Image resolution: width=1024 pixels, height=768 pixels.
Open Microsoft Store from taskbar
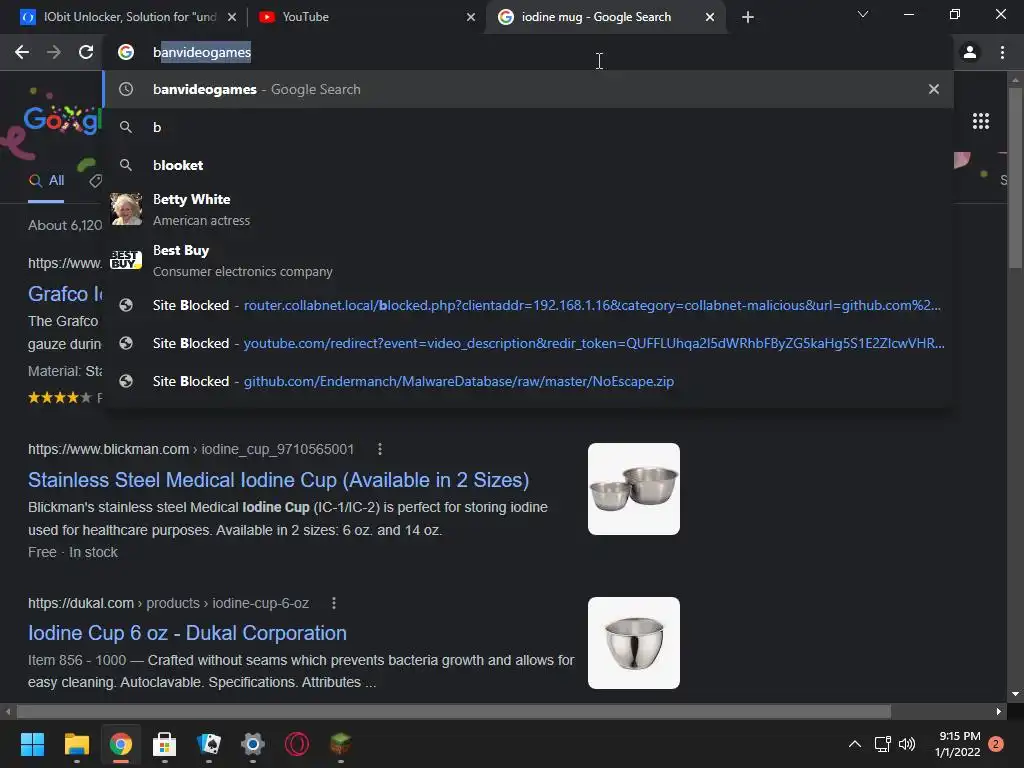point(165,744)
